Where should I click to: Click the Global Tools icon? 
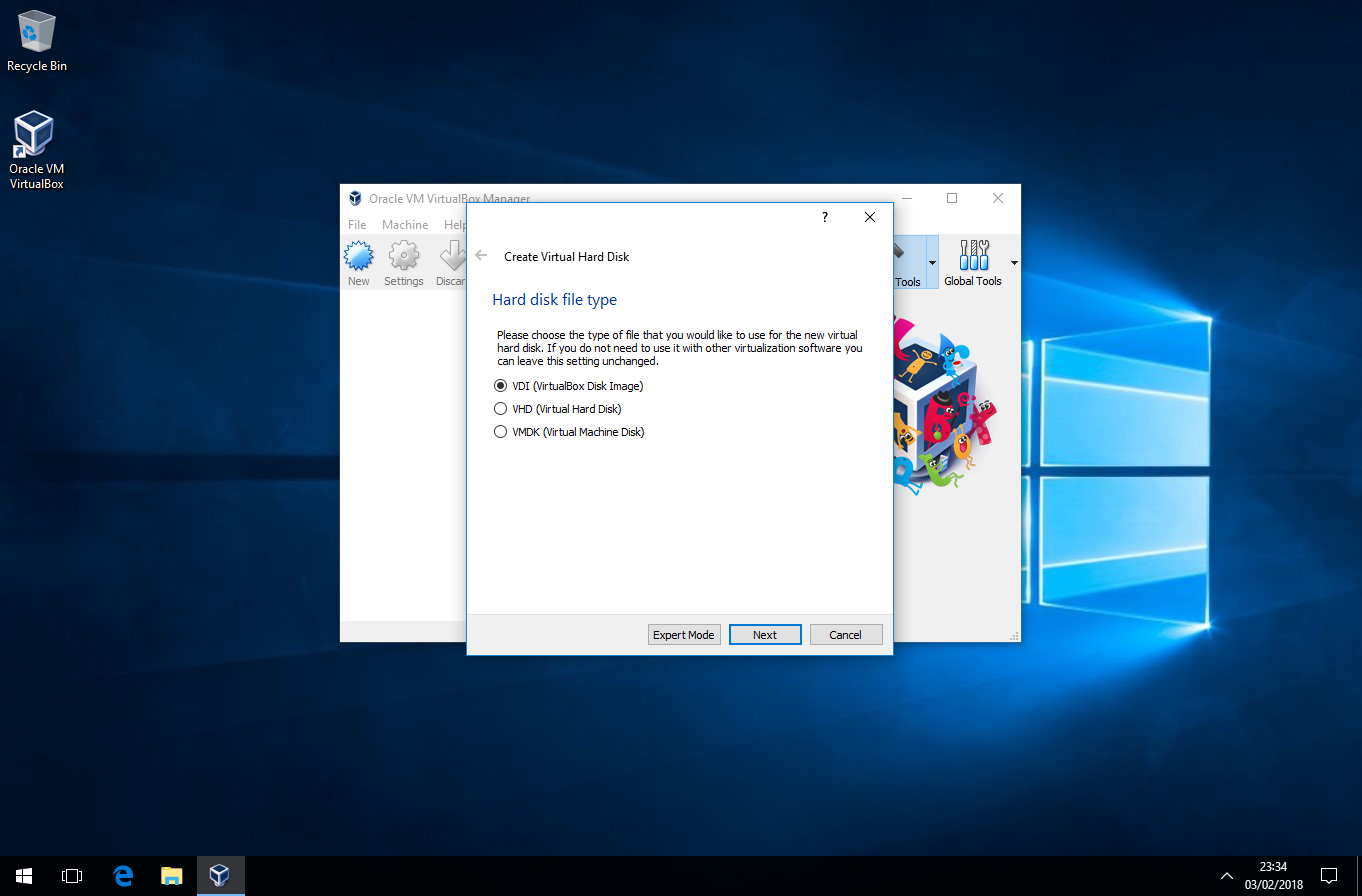[x=973, y=263]
